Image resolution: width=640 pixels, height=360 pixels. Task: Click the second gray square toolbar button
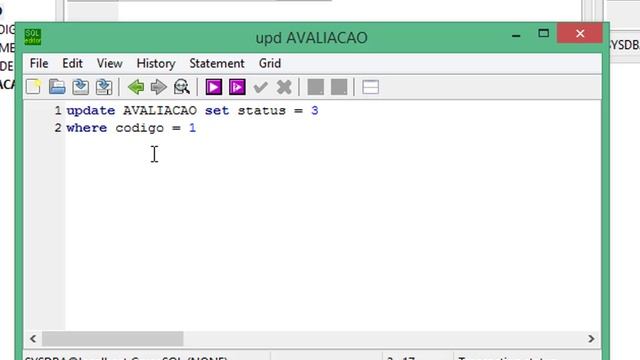(339, 87)
